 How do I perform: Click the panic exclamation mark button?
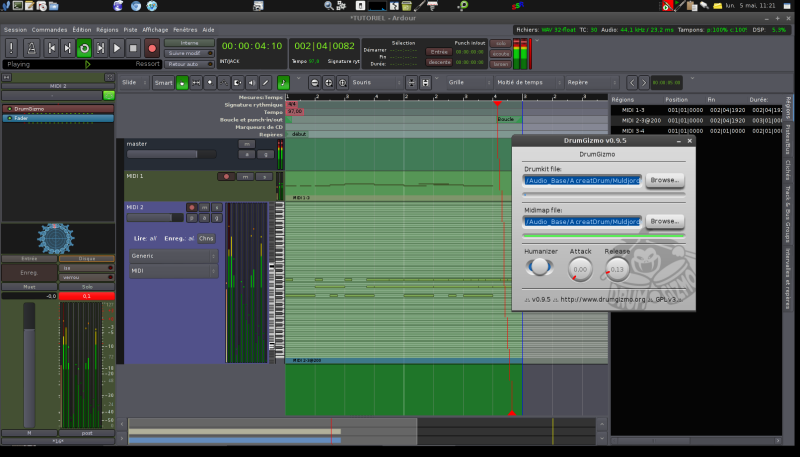point(11,47)
